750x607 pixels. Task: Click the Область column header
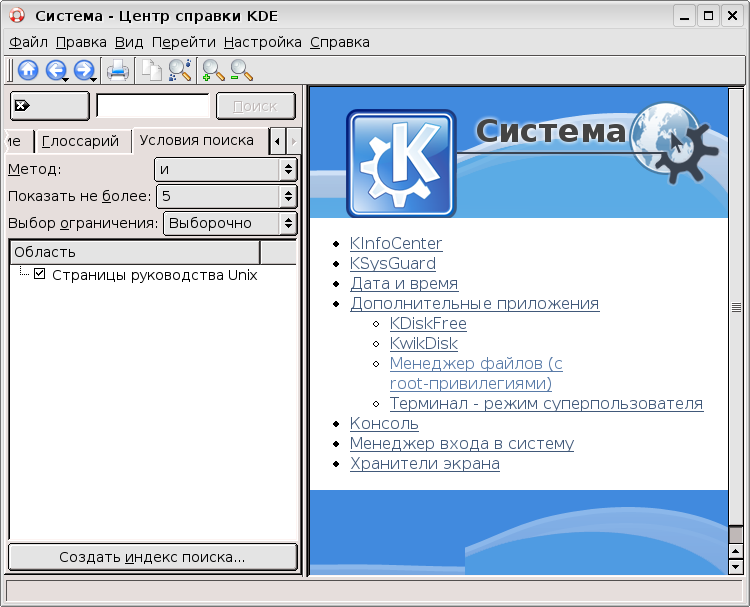135,253
